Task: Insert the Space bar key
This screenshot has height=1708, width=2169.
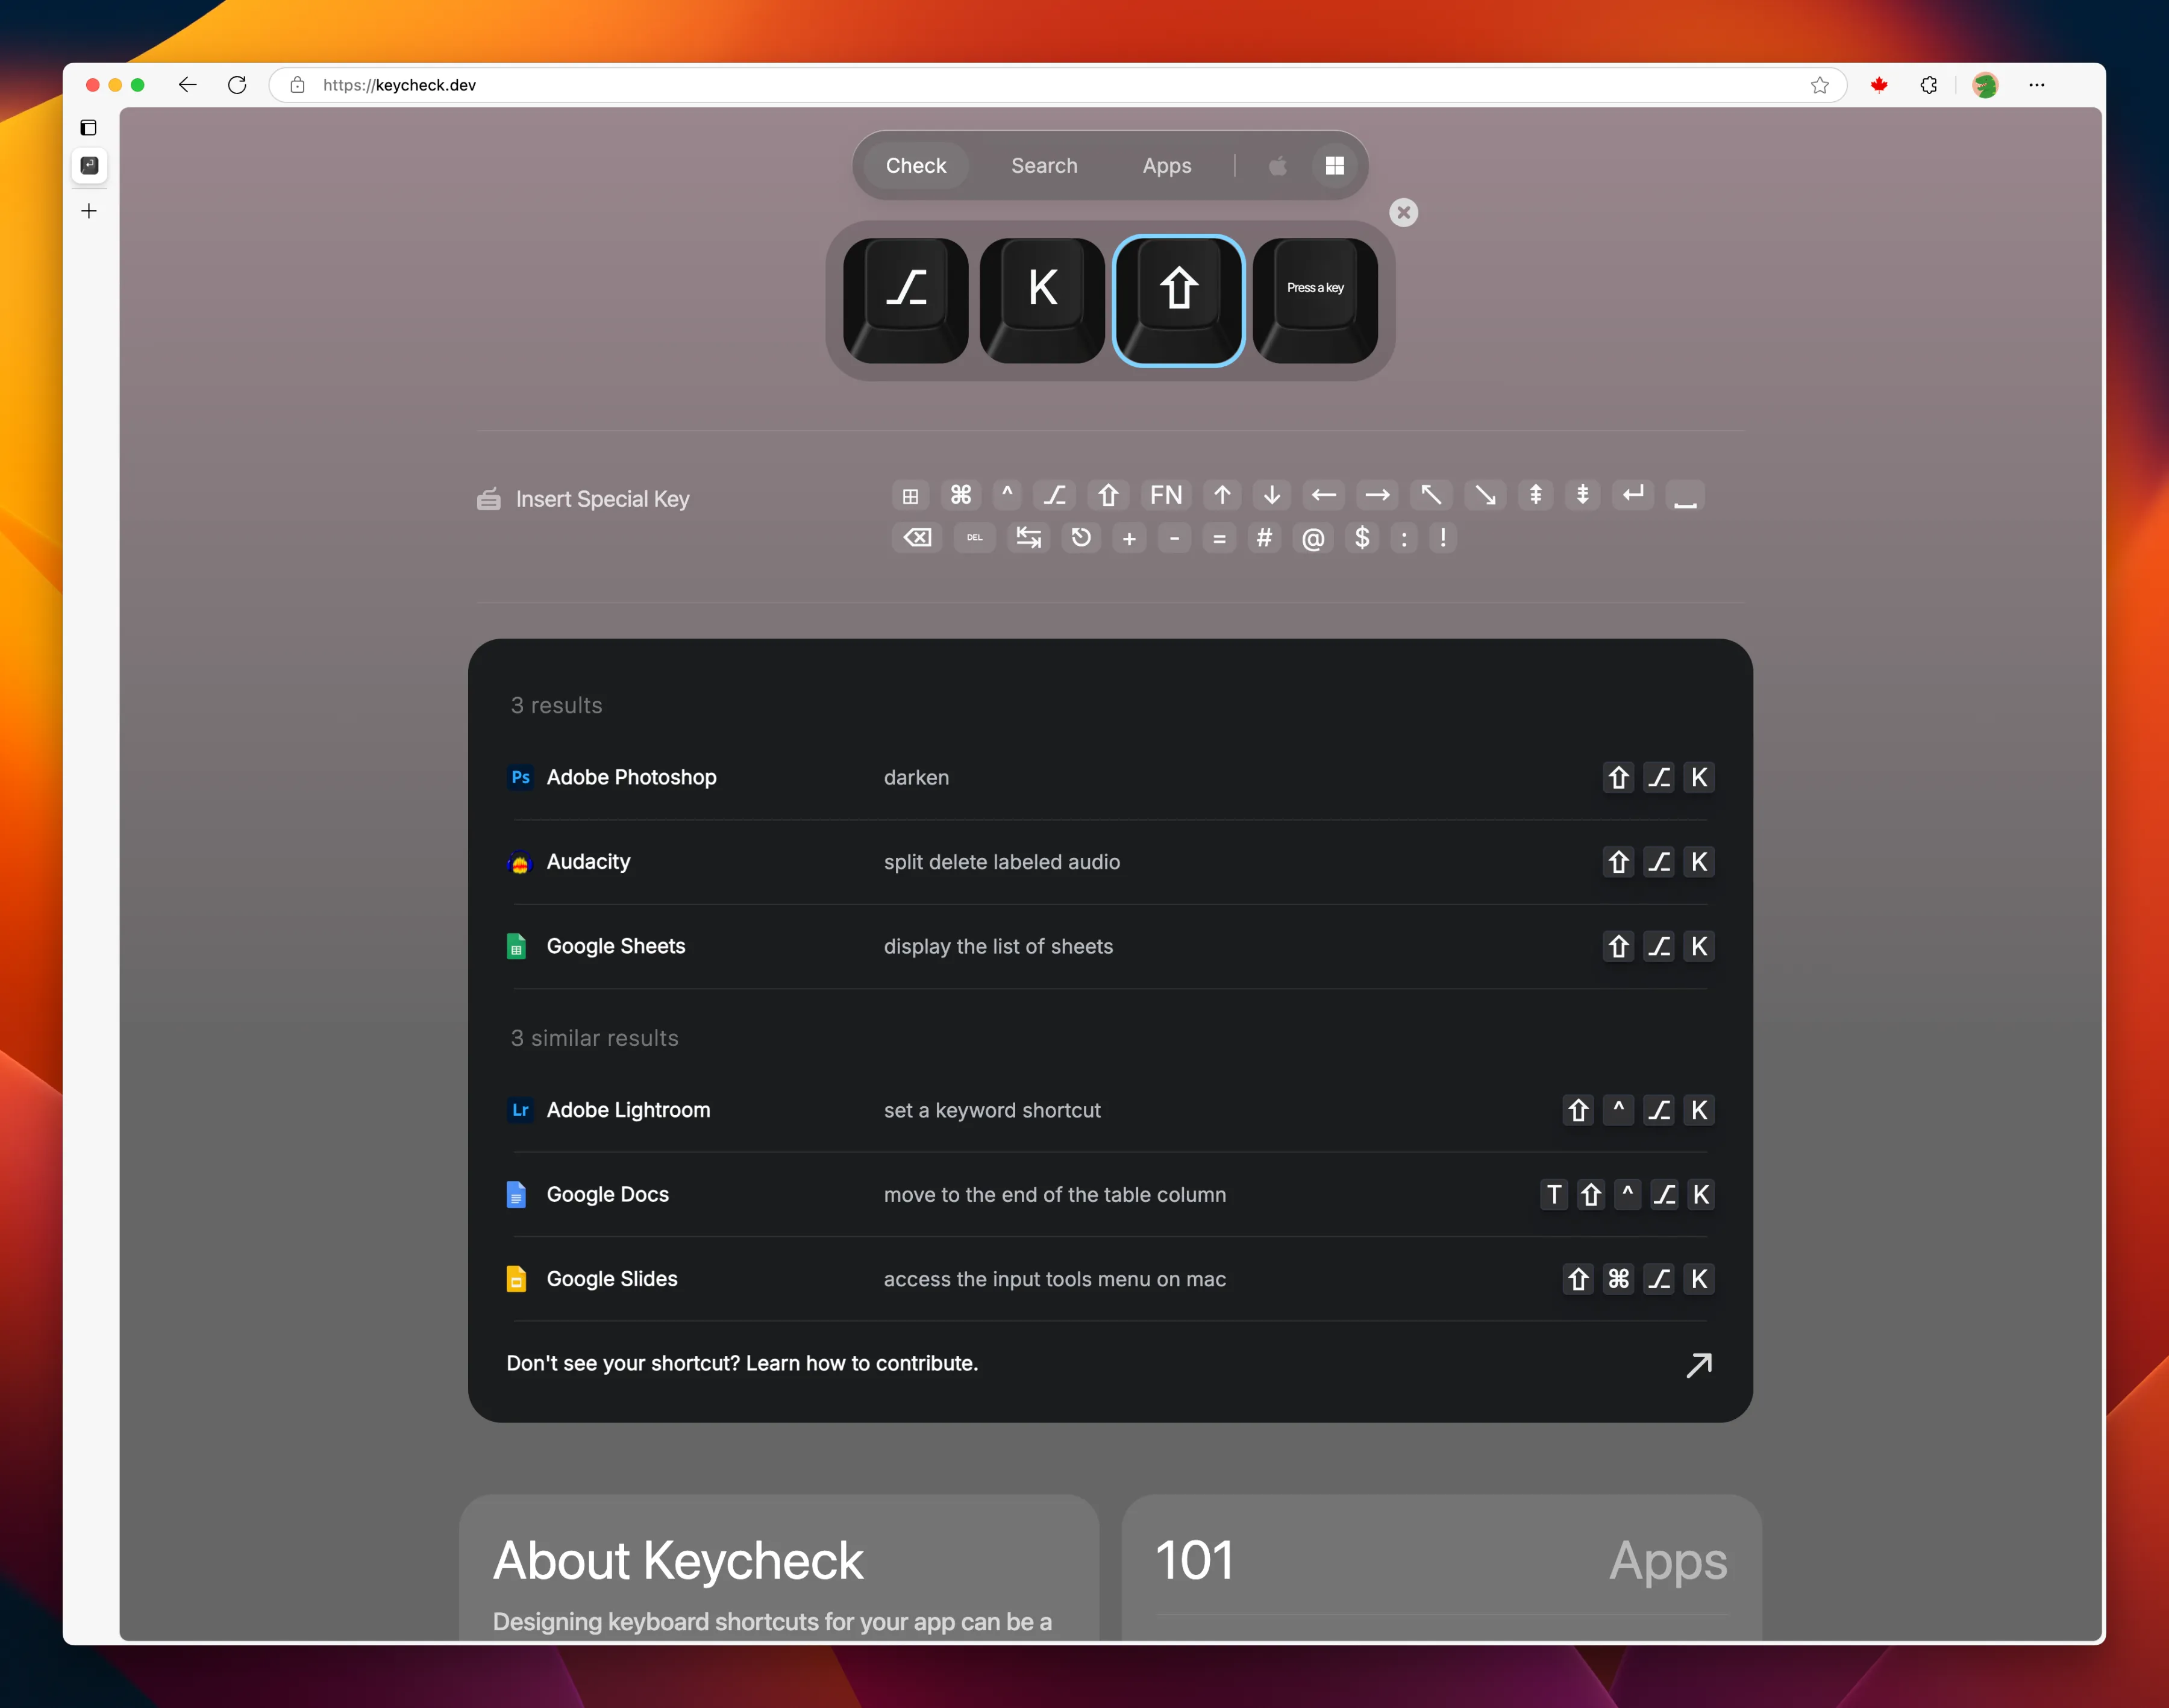Action: click(1685, 495)
